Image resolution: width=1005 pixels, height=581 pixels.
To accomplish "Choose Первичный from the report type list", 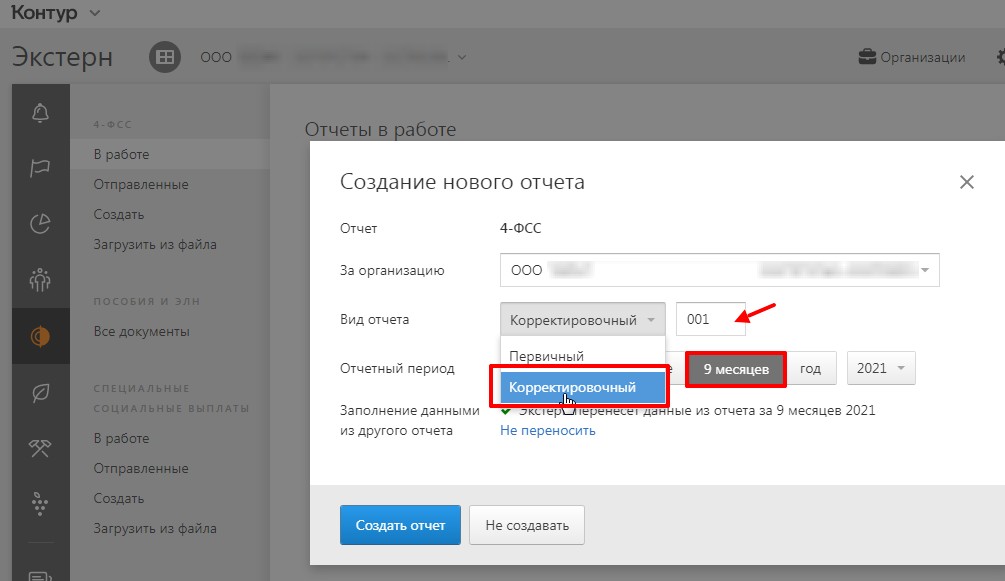I will [x=546, y=356].
